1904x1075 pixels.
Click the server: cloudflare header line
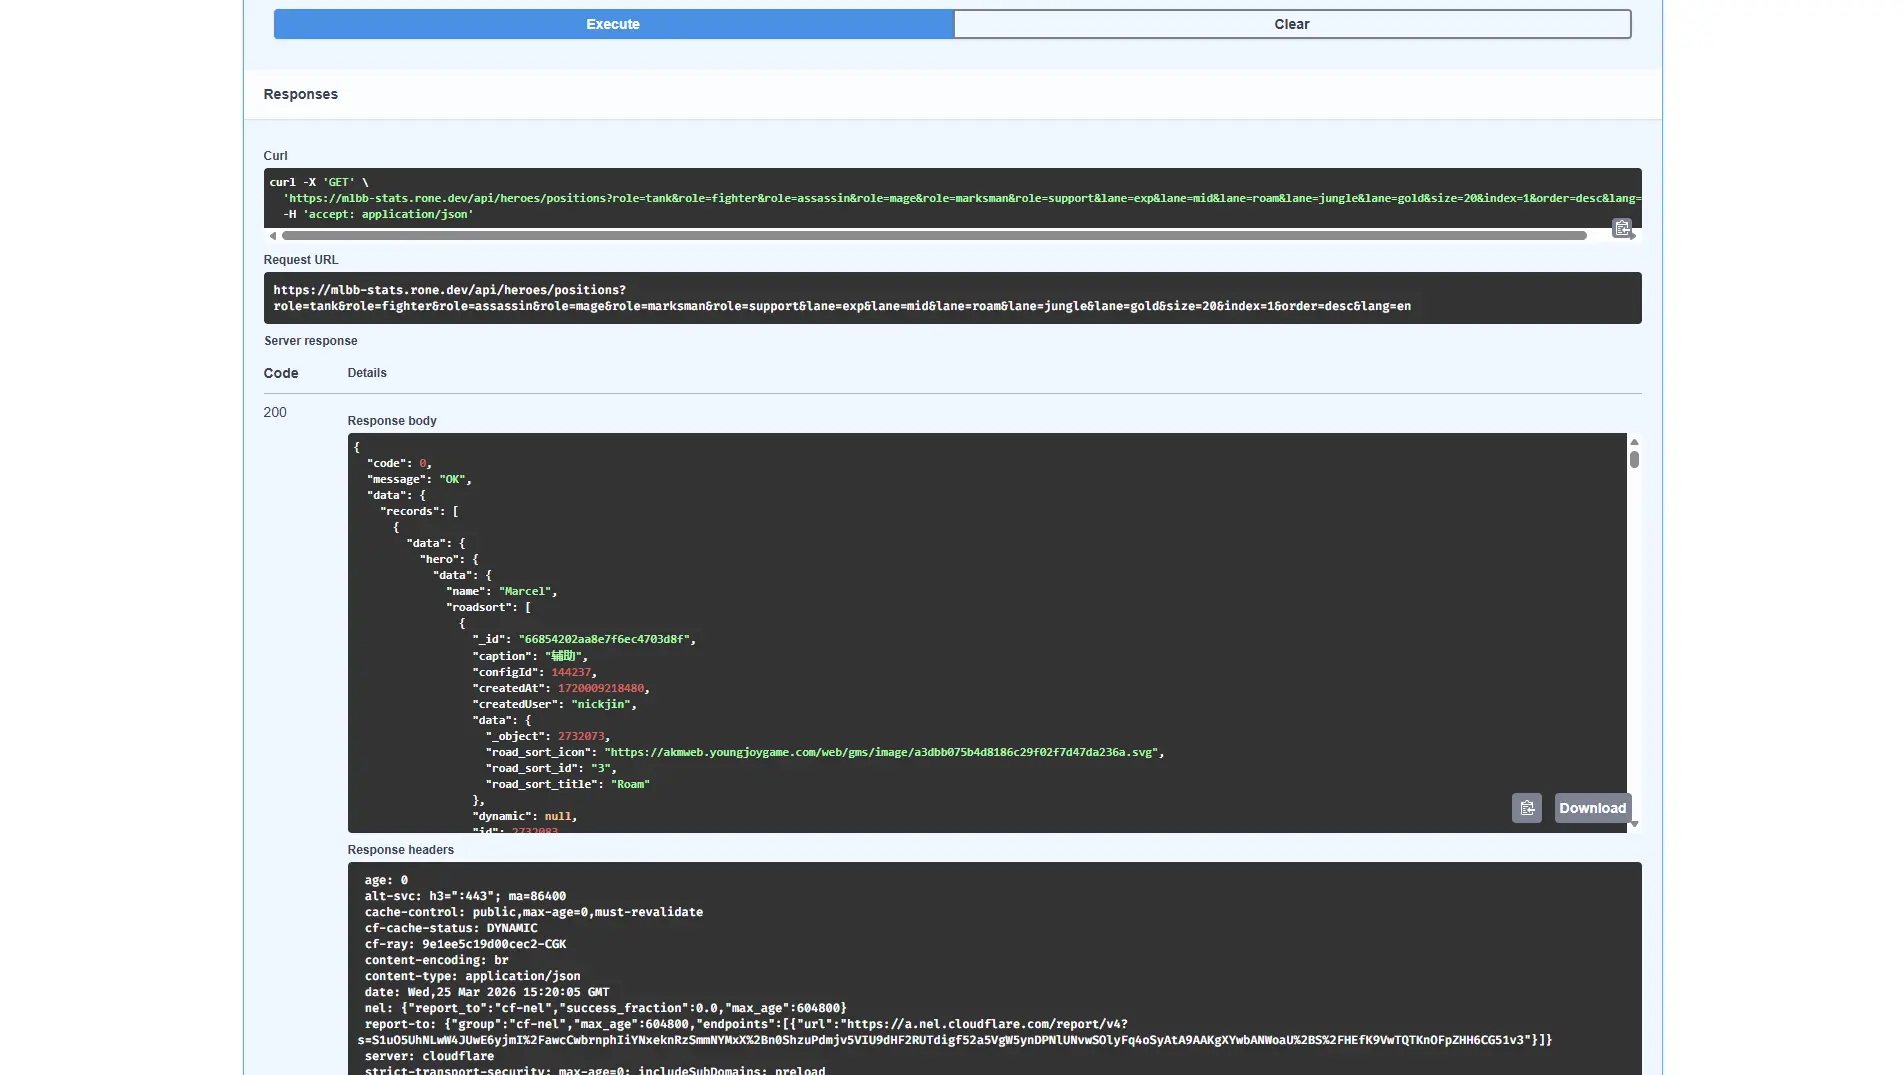tap(429, 1056)
